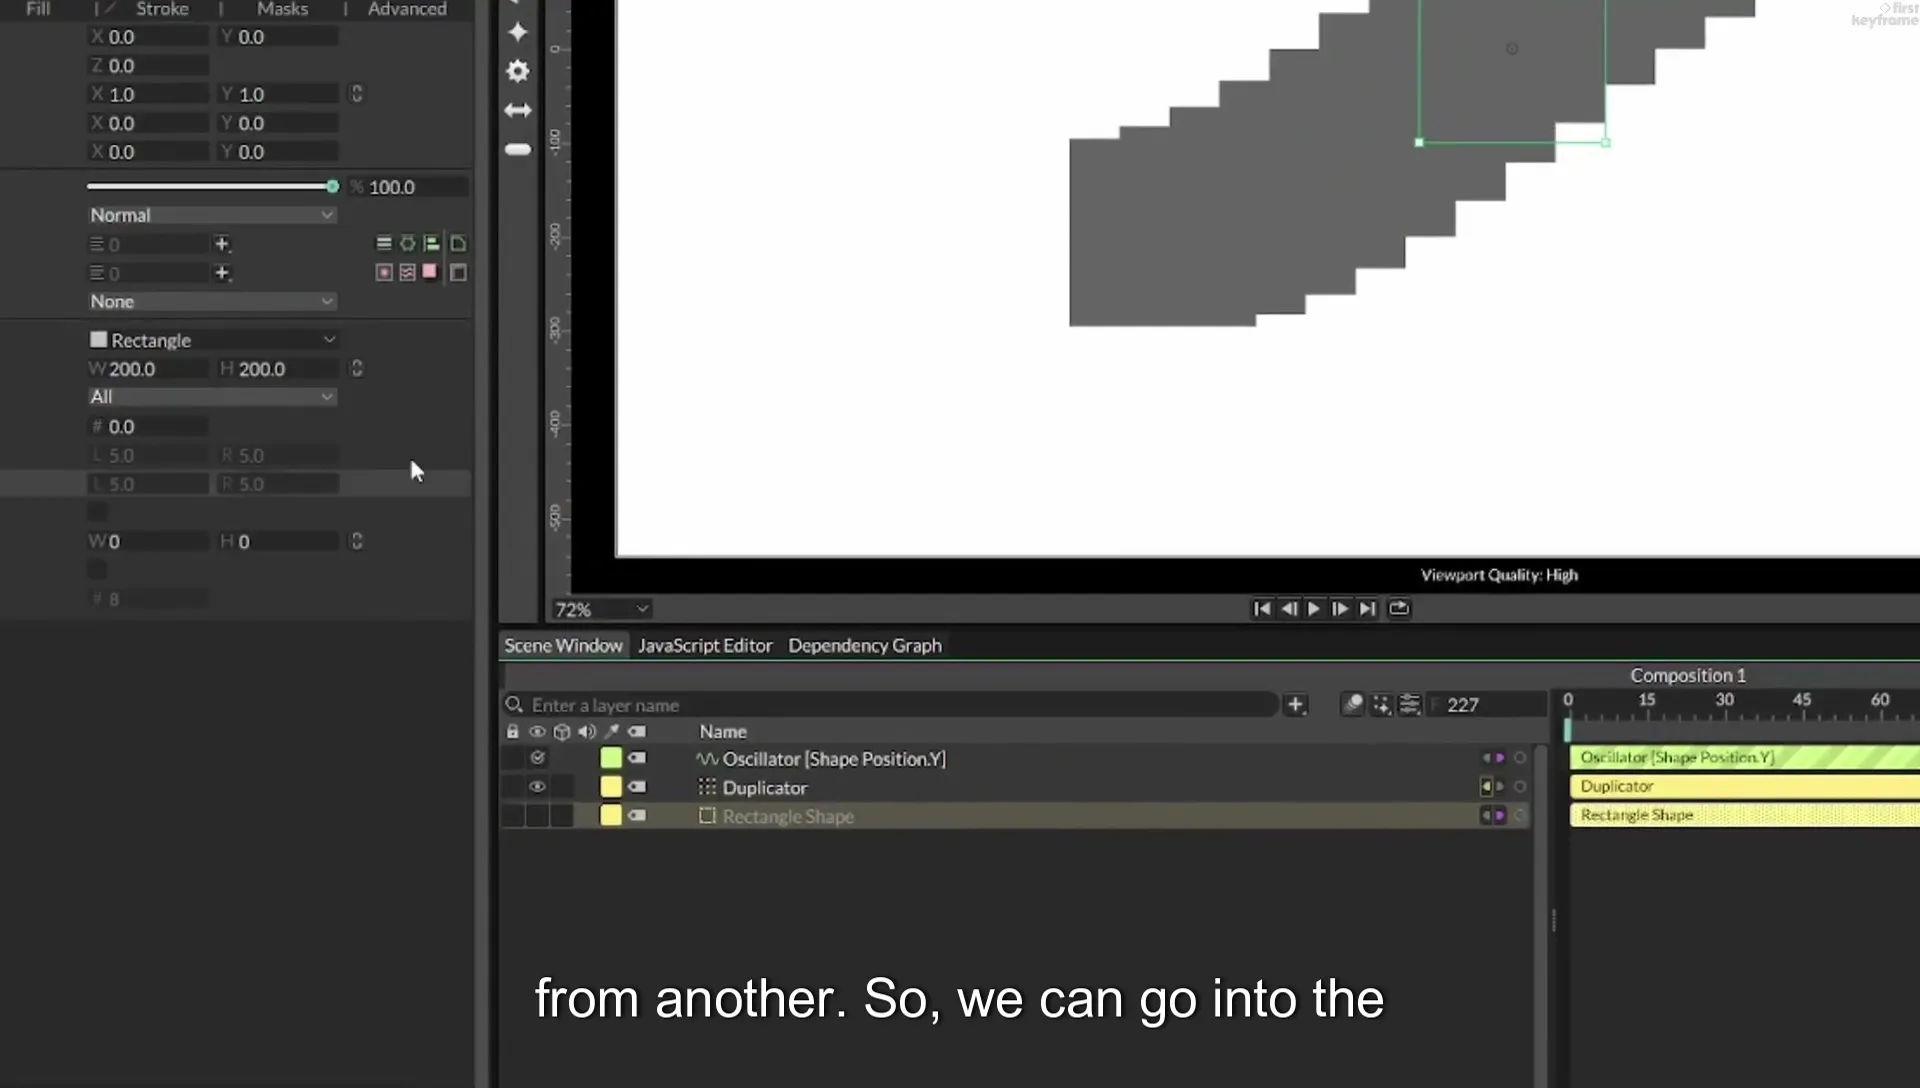The image size is (1920, 1088).
Task: Select the gear tool in viewport toolbar
Action: pyautogui.click(x=518, y=71)
